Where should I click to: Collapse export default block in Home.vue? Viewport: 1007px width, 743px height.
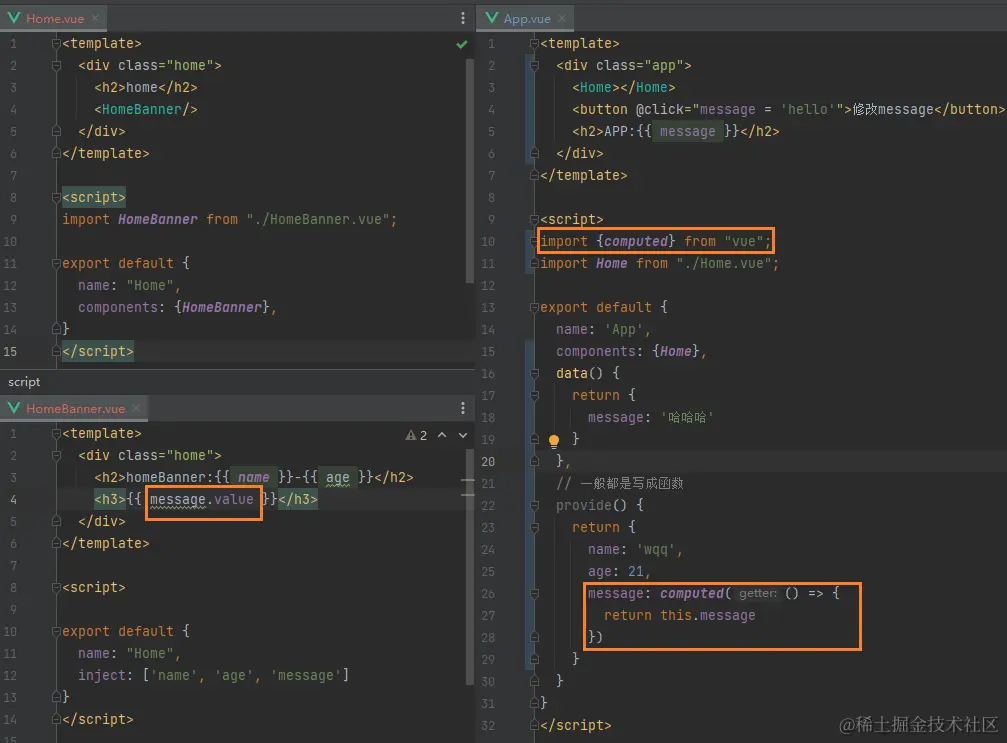coord(56,263)
